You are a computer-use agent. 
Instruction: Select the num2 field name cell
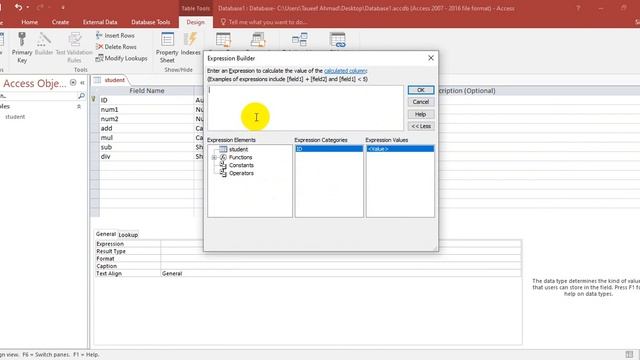pyautogui.click(x=147, y=119)
